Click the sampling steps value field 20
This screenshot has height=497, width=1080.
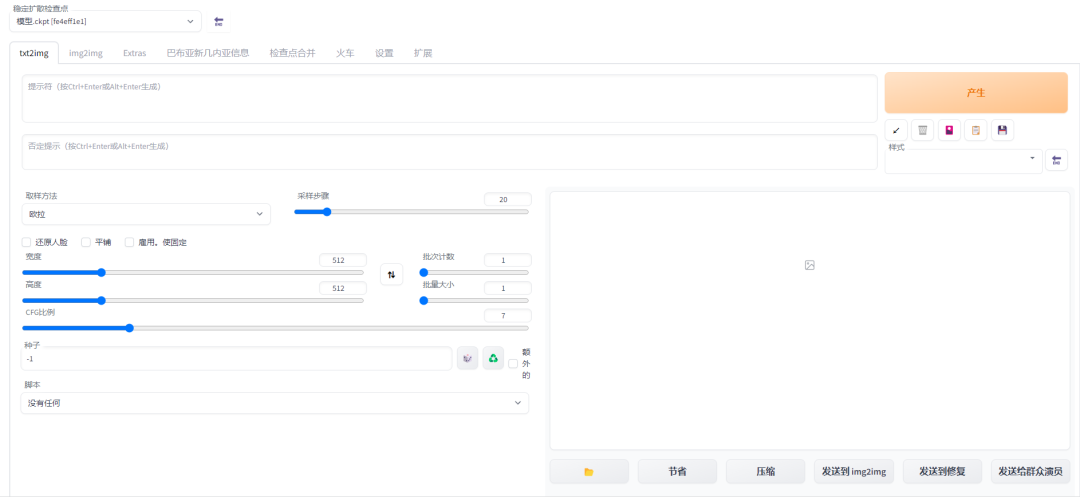click(x=508, y=200)
